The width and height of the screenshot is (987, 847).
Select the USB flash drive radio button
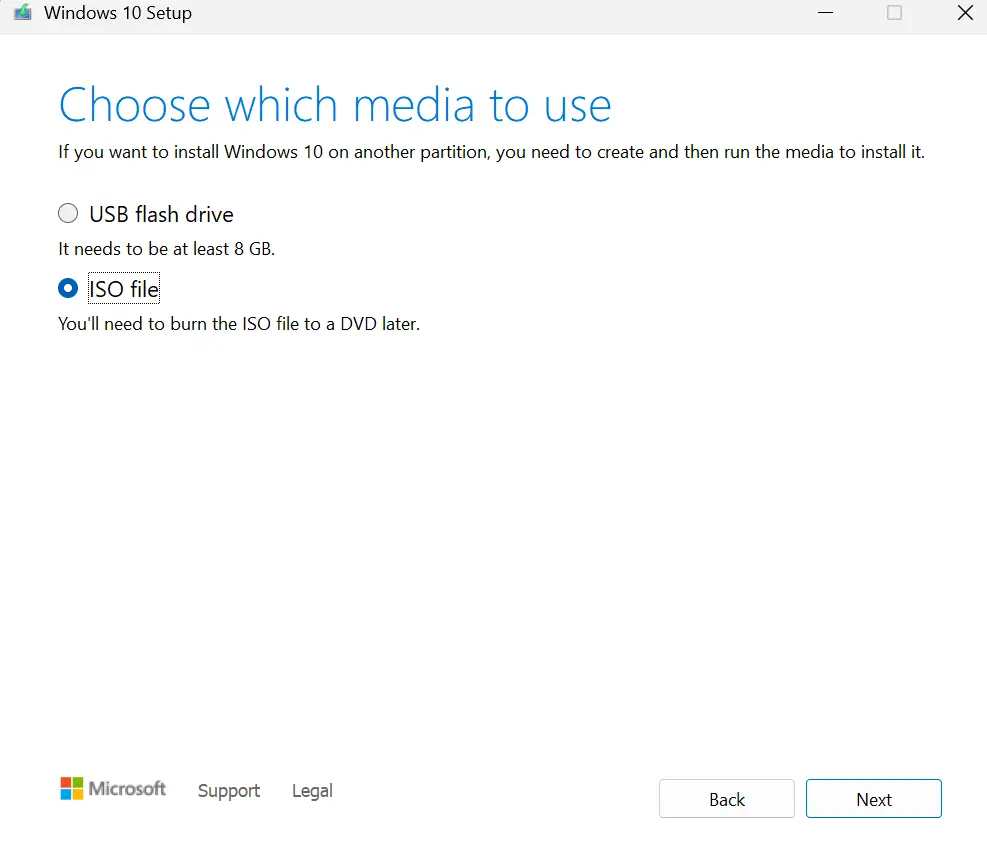(68, 214)
